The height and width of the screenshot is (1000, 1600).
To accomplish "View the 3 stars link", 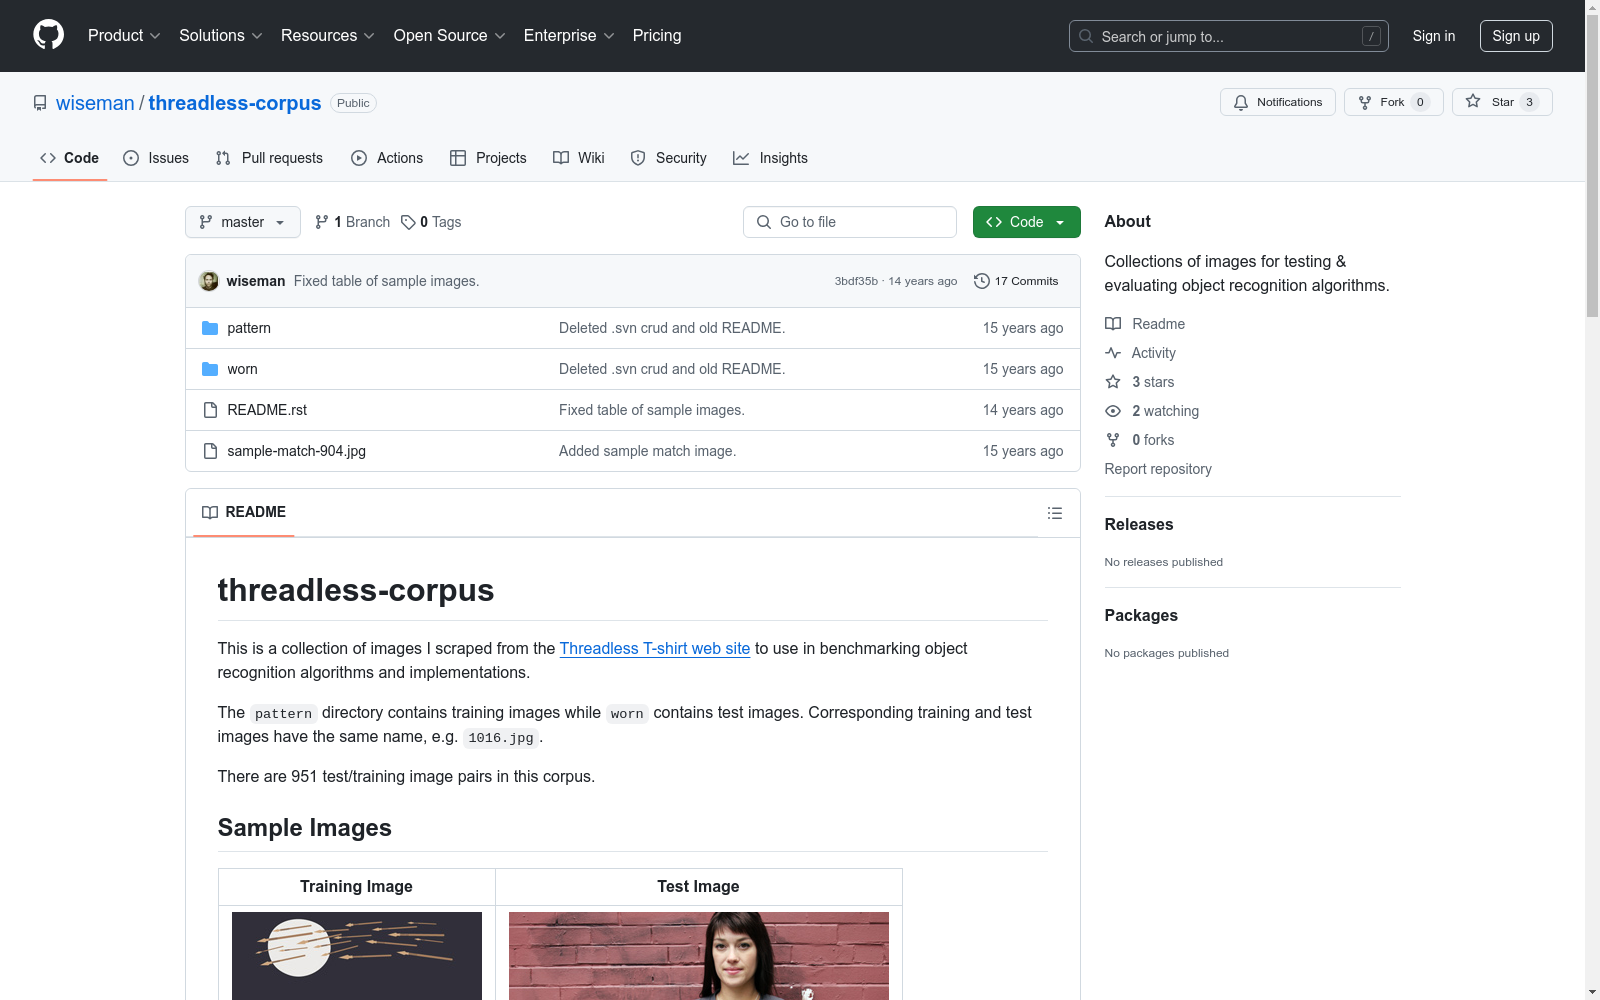I will [1140, 382].
